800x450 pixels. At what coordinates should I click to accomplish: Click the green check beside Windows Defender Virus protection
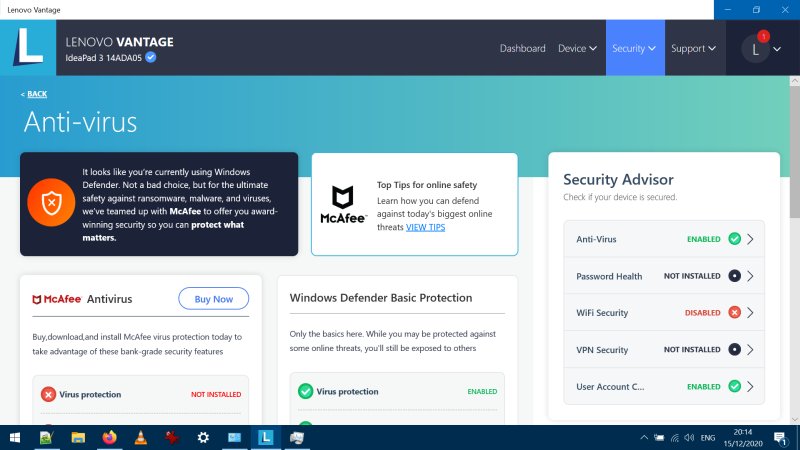305,391
